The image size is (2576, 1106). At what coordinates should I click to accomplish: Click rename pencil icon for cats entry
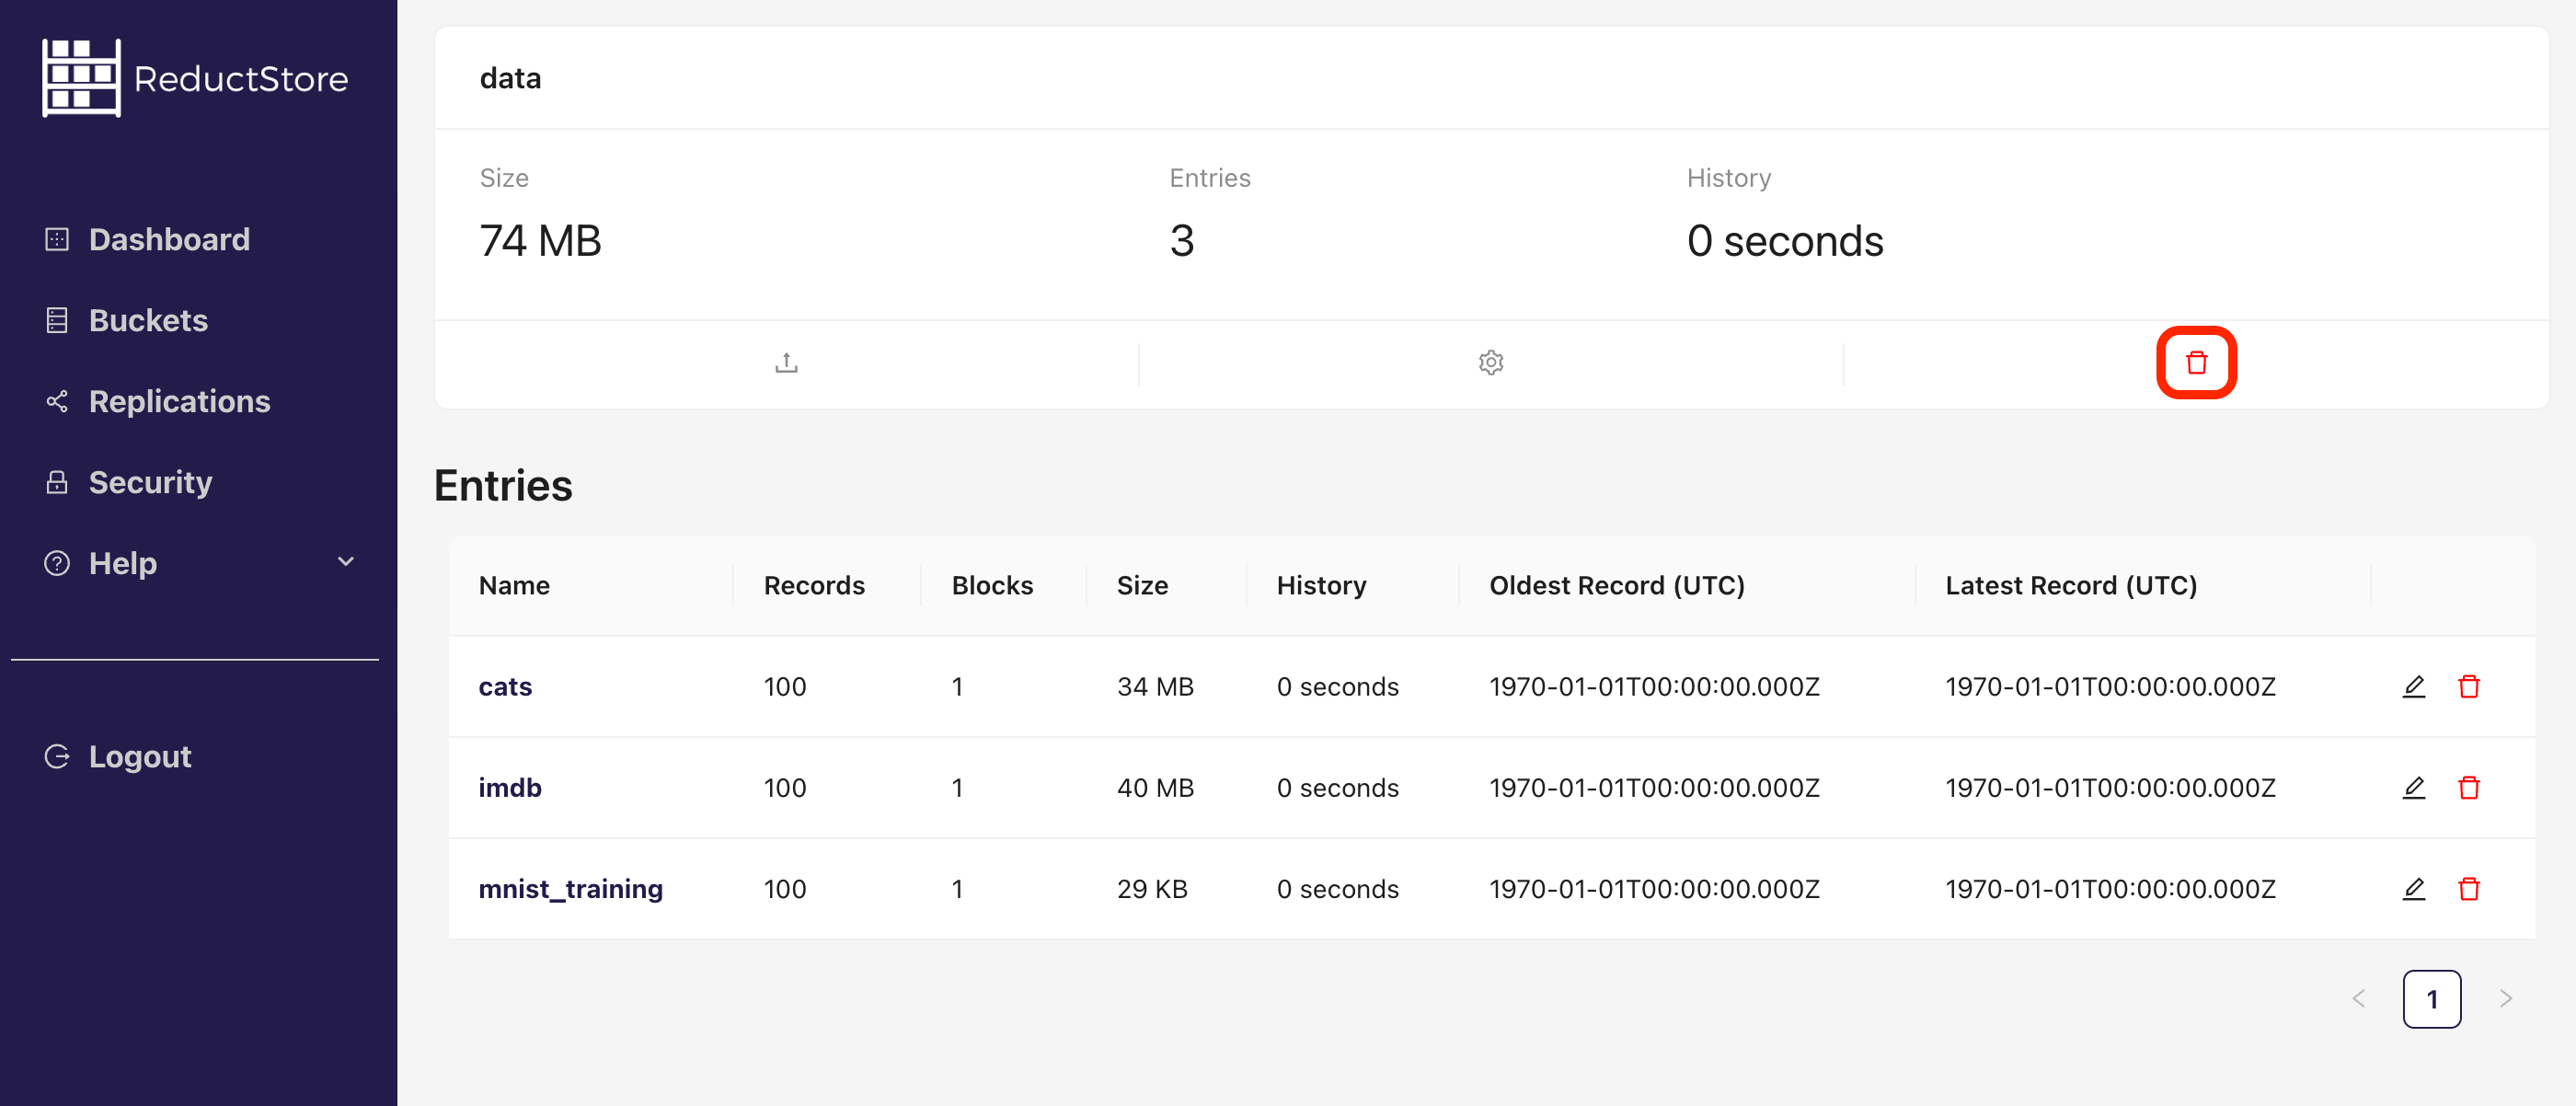click(2413, 687)
